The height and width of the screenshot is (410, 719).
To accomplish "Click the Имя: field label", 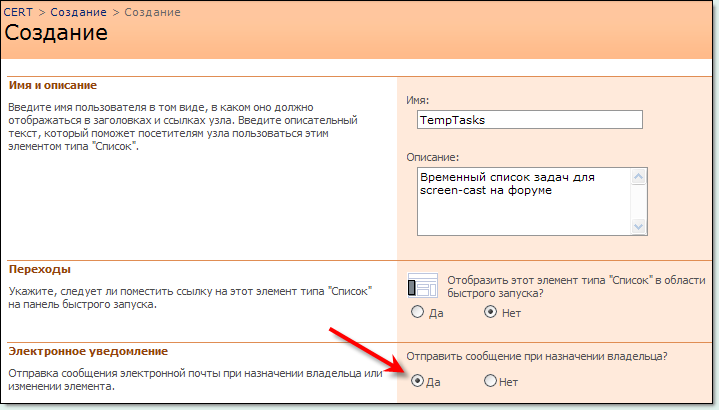I will 418,100.
